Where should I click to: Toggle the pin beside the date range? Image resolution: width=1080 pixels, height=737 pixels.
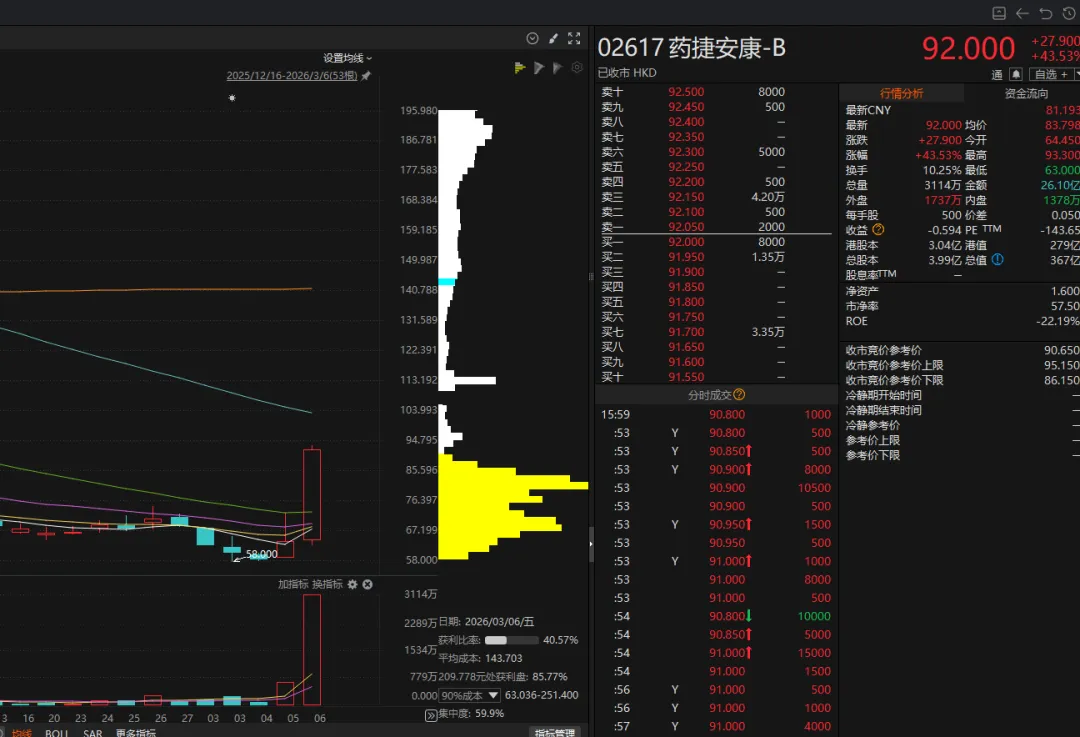(x=366, y=76)
